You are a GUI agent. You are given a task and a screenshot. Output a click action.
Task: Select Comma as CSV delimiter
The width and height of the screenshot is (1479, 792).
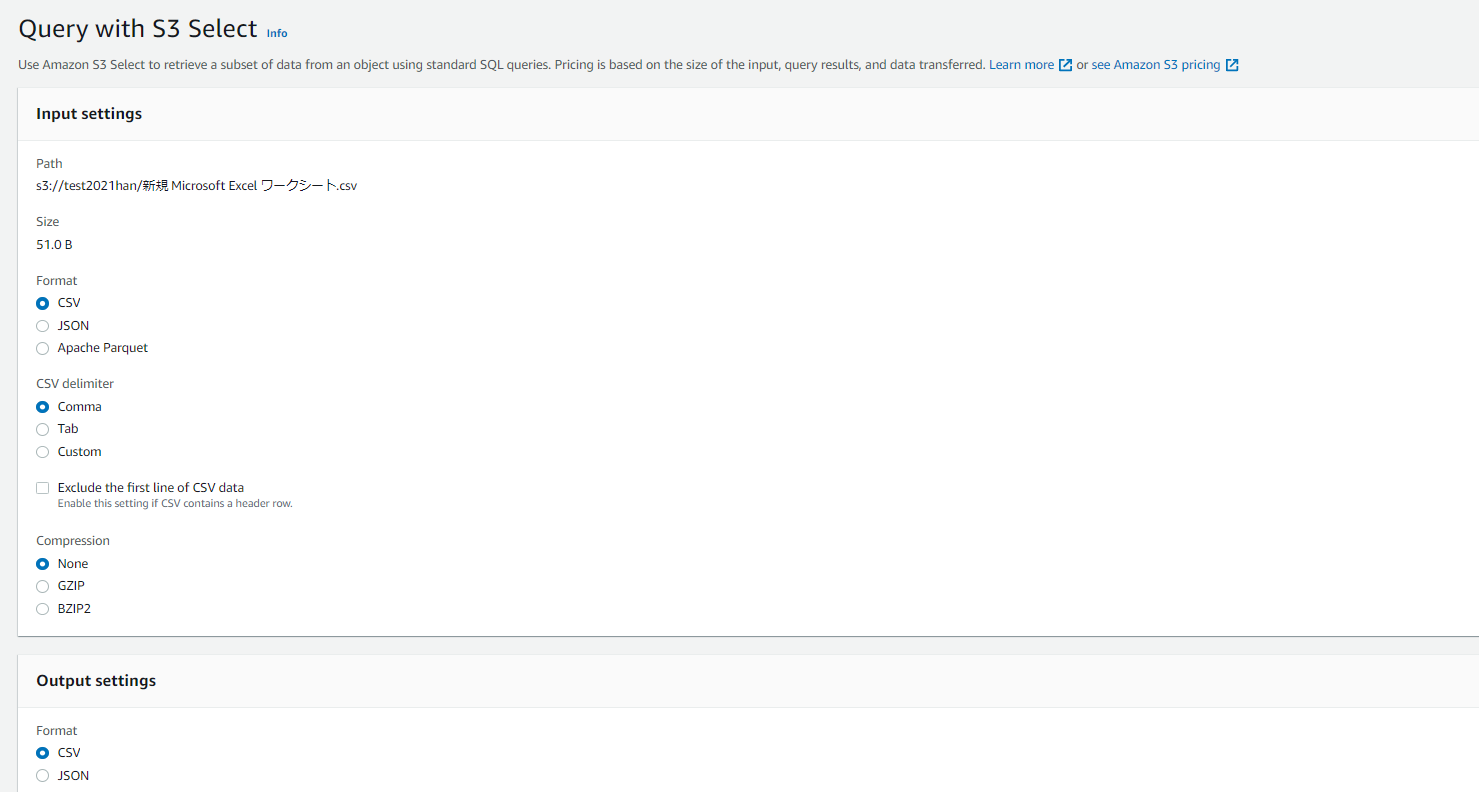42,406
